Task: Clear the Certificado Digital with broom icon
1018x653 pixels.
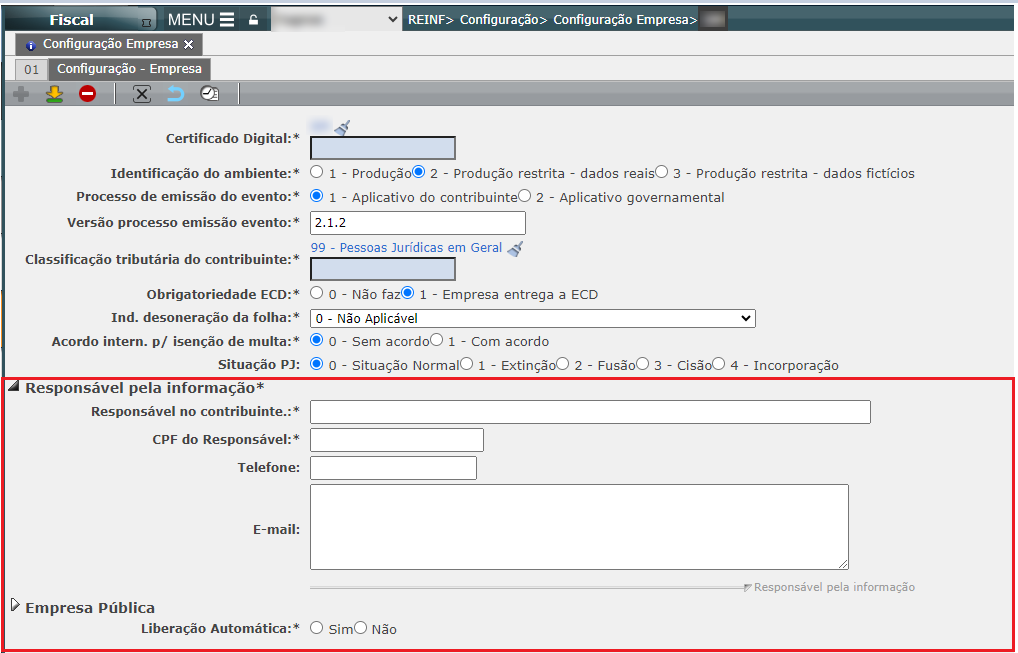Action: pos(342,127)
